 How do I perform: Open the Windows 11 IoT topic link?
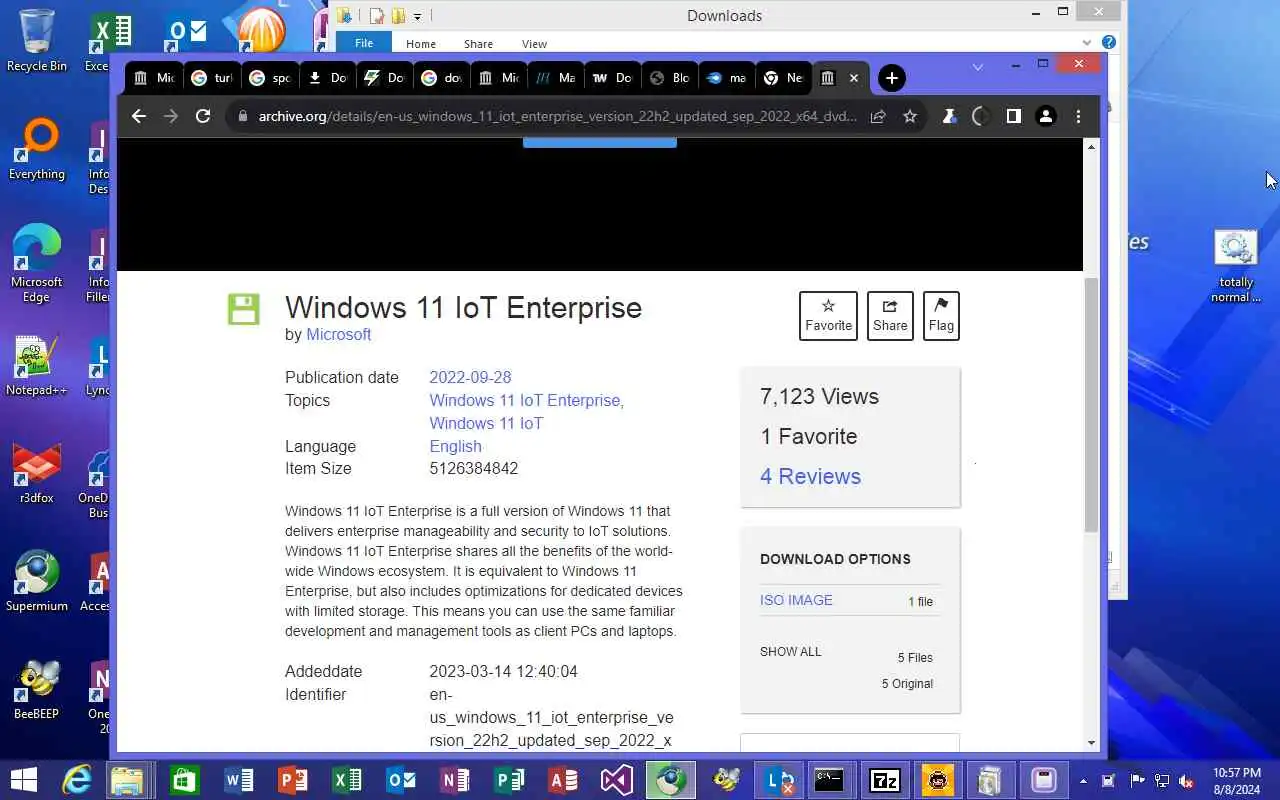486,423
